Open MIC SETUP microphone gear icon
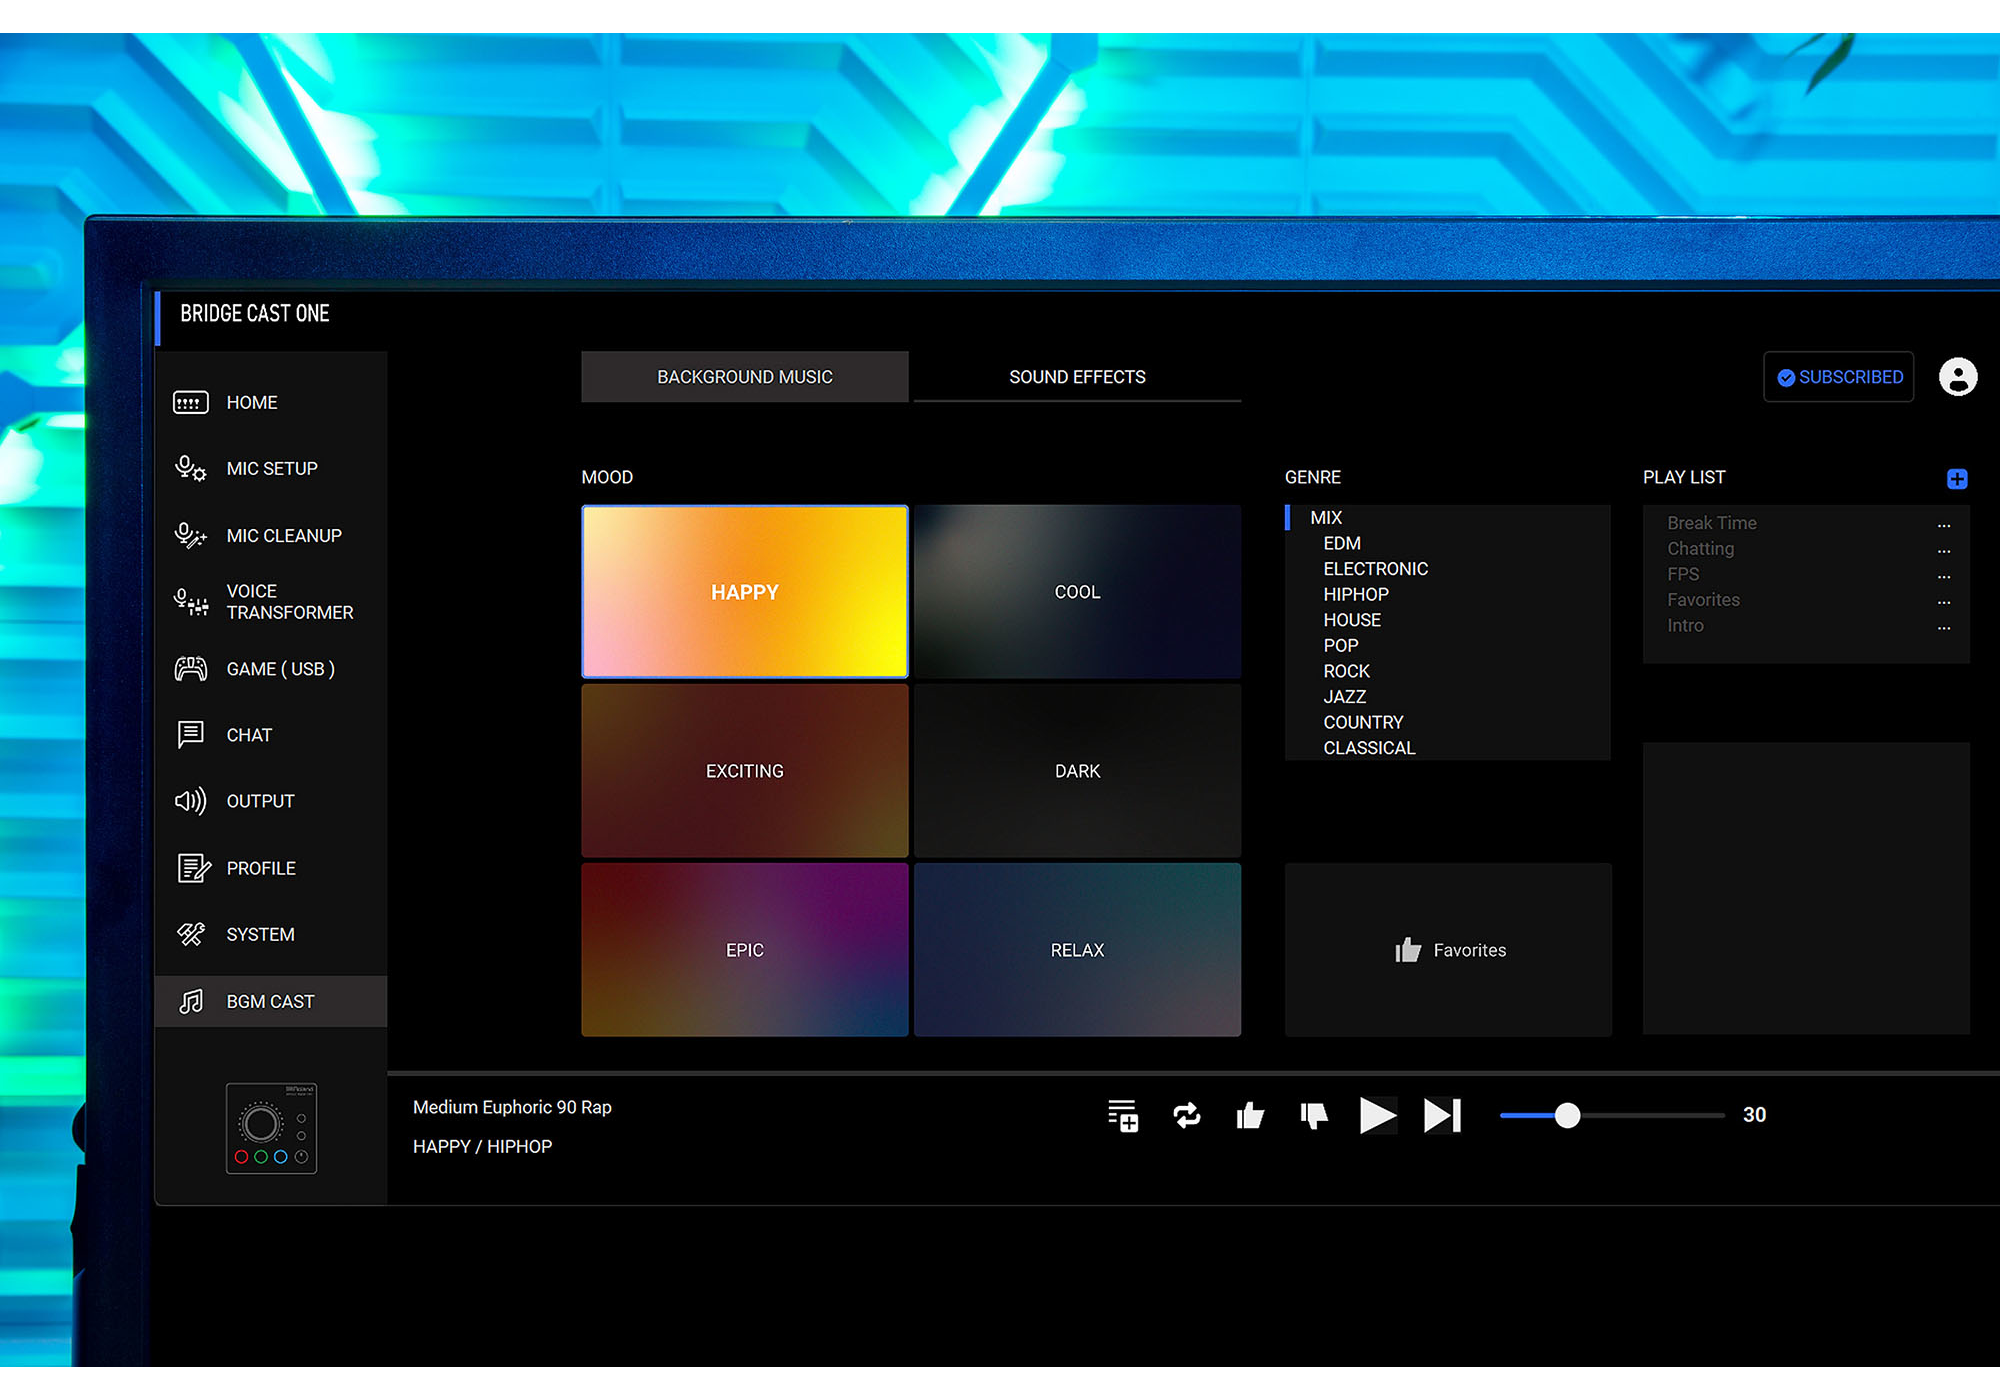The image size is (2000, 1400). 190,468
